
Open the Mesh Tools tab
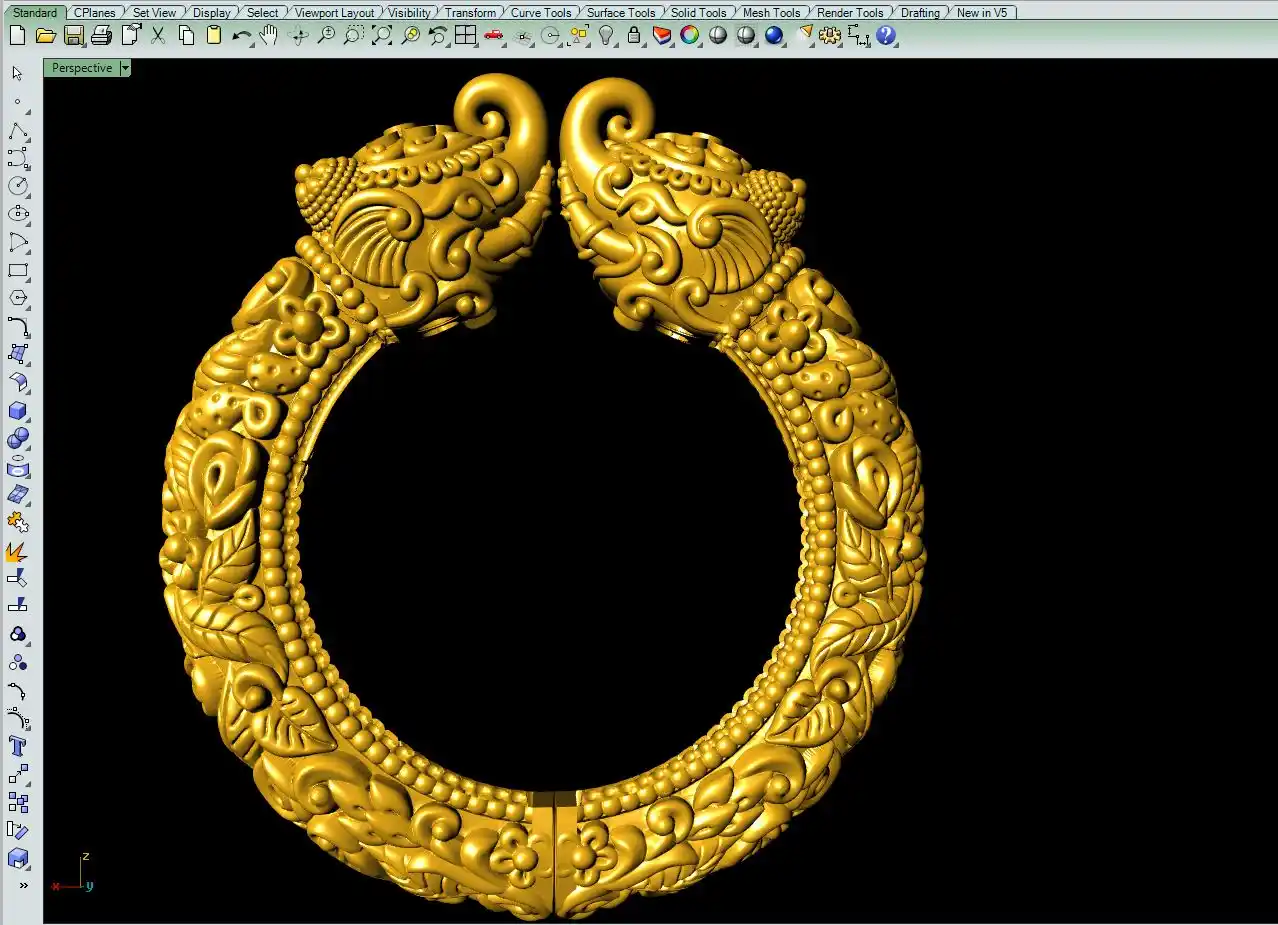pyautogui.click(x=771, y=13)
